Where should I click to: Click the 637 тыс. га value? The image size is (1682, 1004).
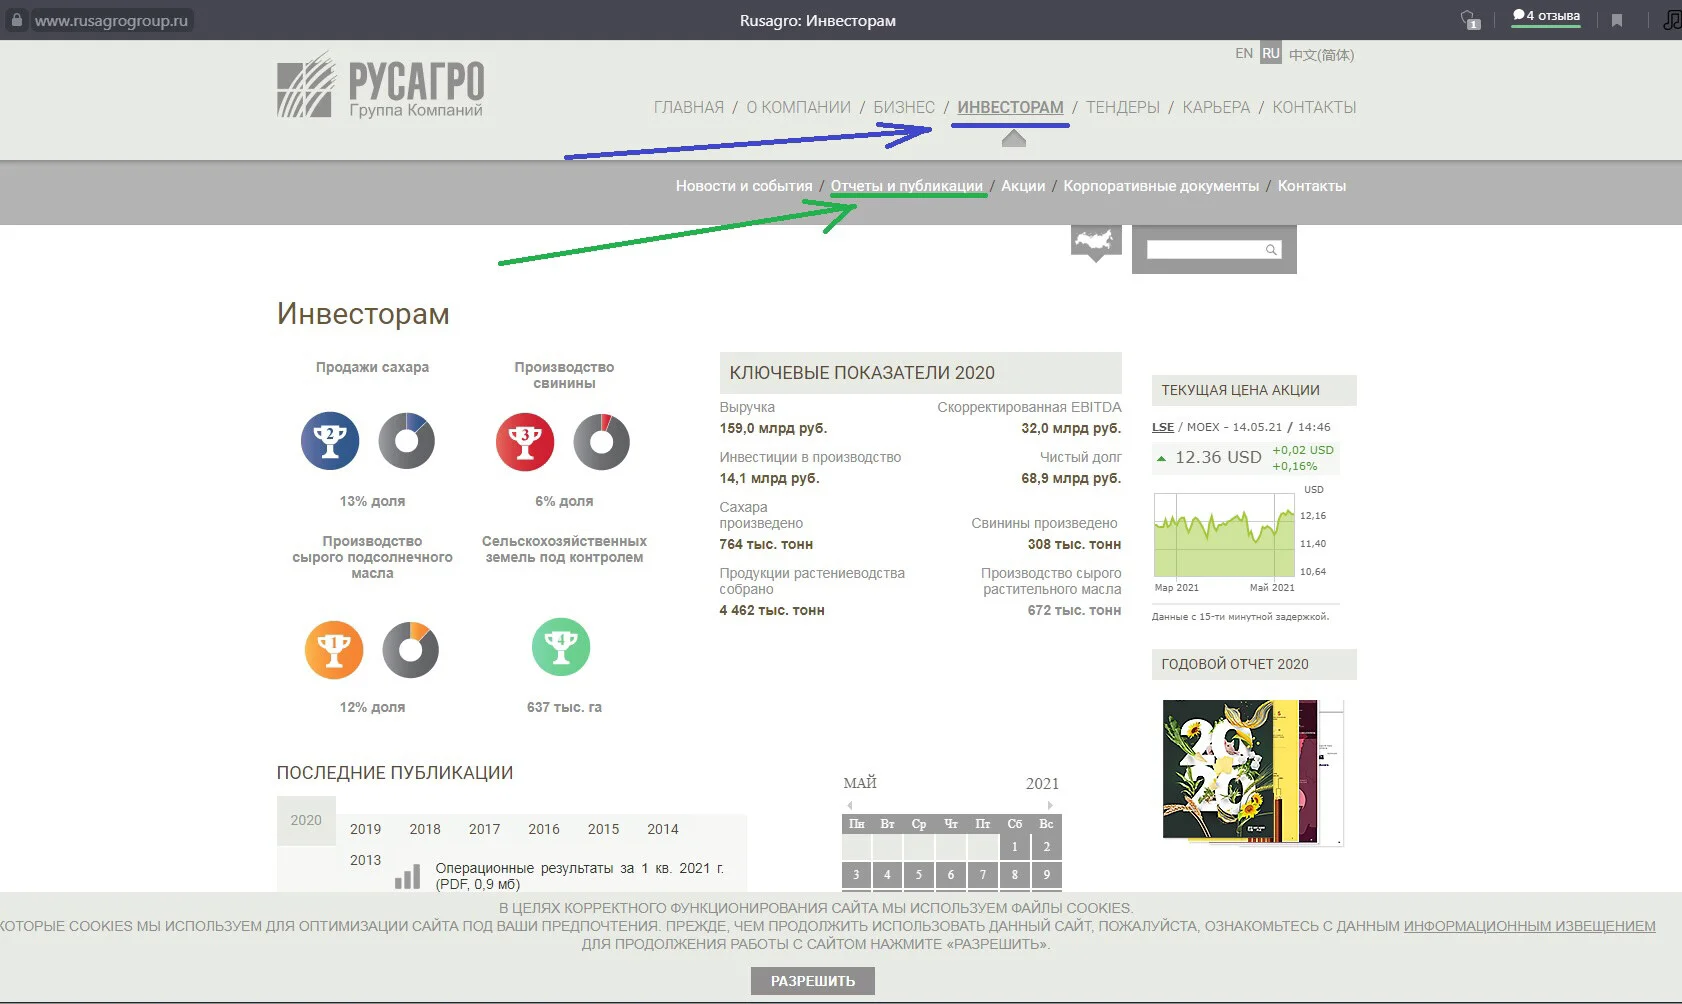[x=564, y=707]
